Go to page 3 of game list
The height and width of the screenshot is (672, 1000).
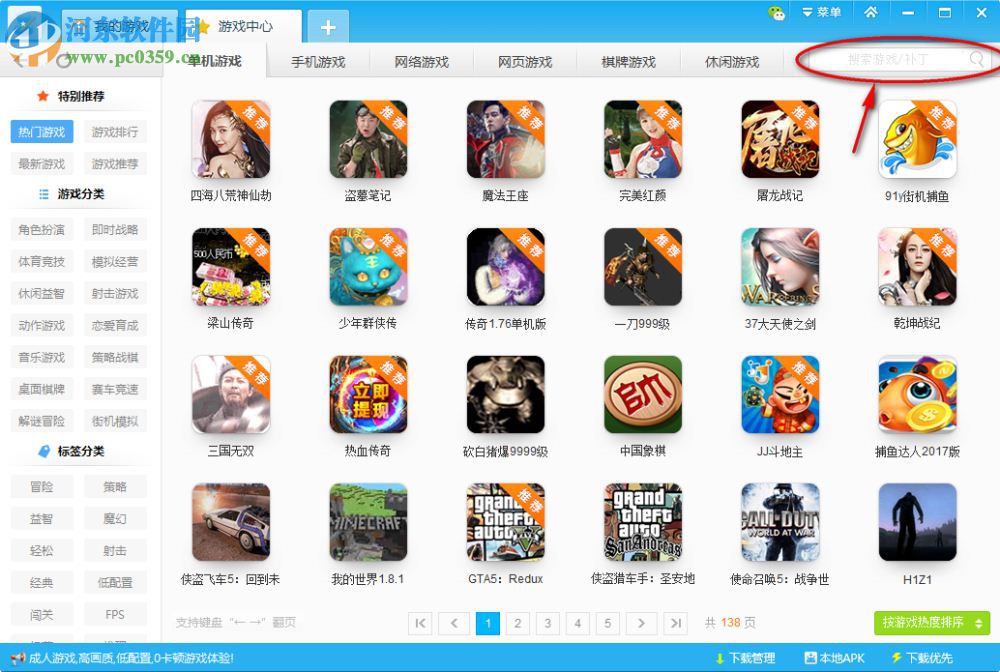[x=548, y=623]
